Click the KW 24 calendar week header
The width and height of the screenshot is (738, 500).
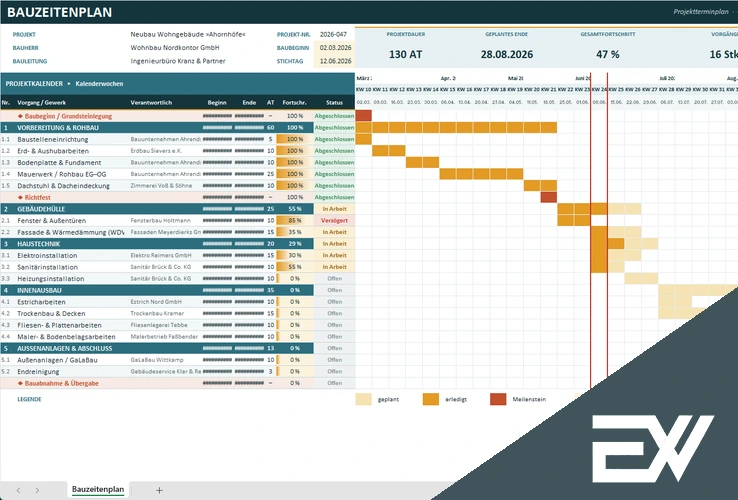coord(599,89)
